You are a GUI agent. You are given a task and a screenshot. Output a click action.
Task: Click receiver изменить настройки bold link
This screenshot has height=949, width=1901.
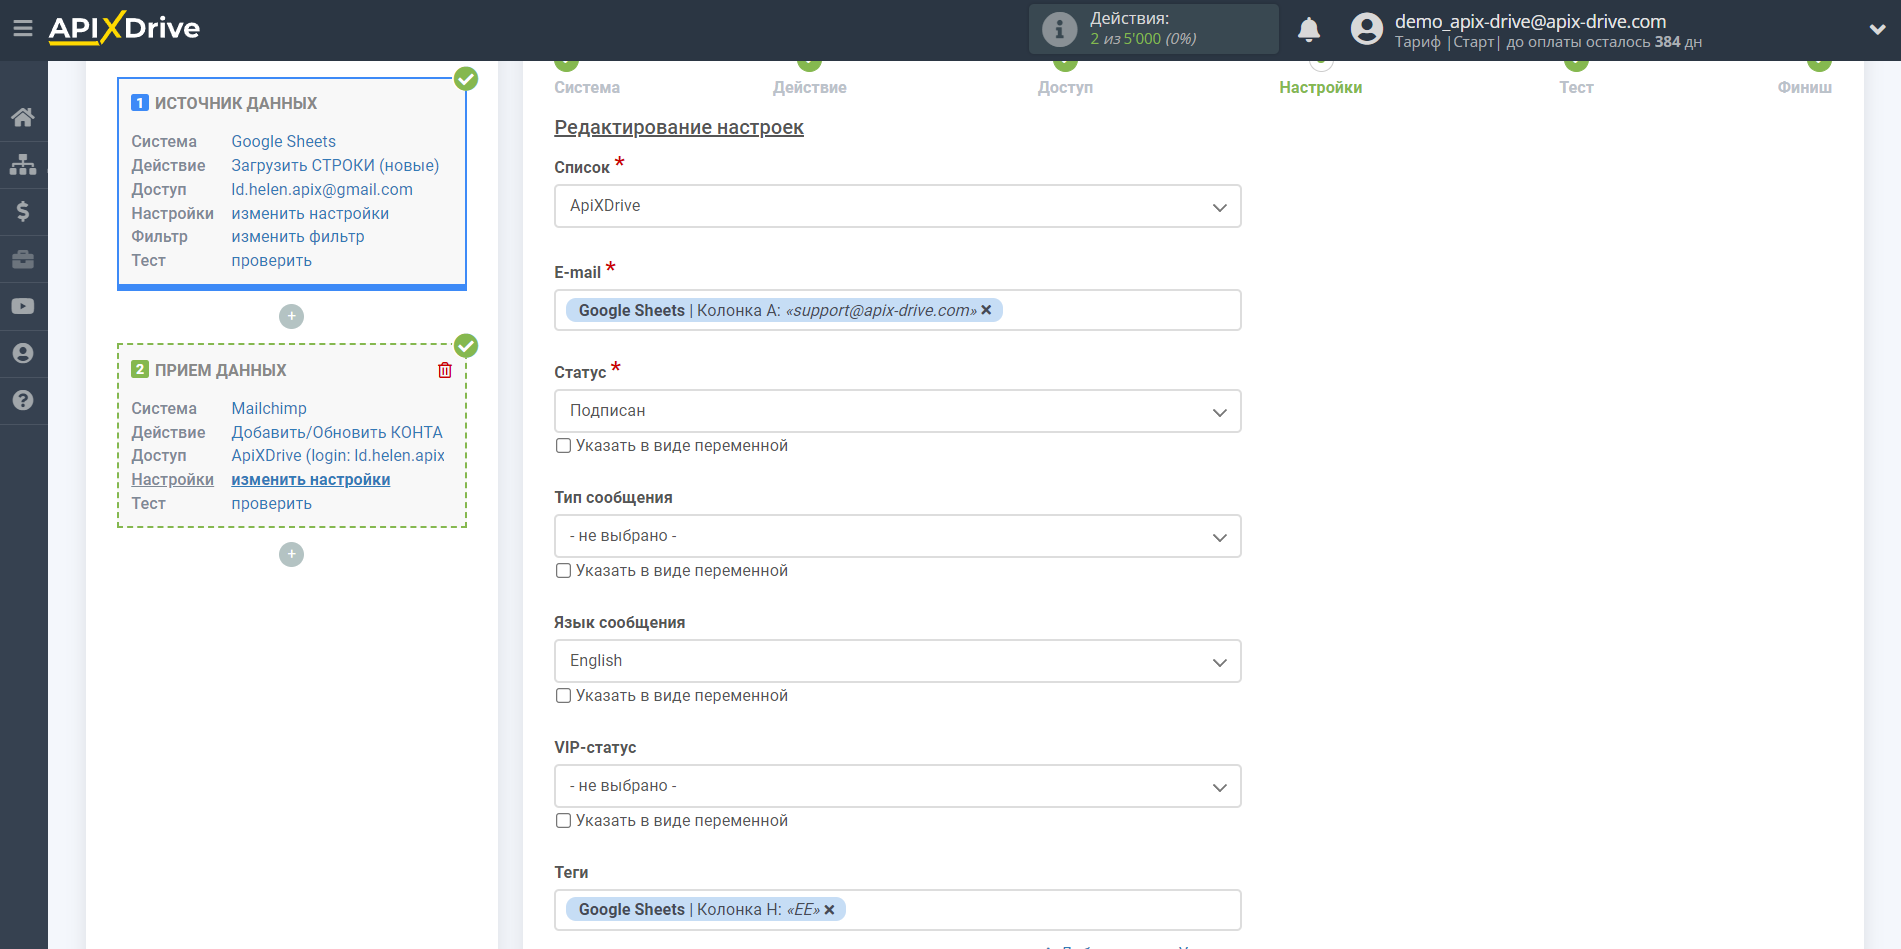311,480
